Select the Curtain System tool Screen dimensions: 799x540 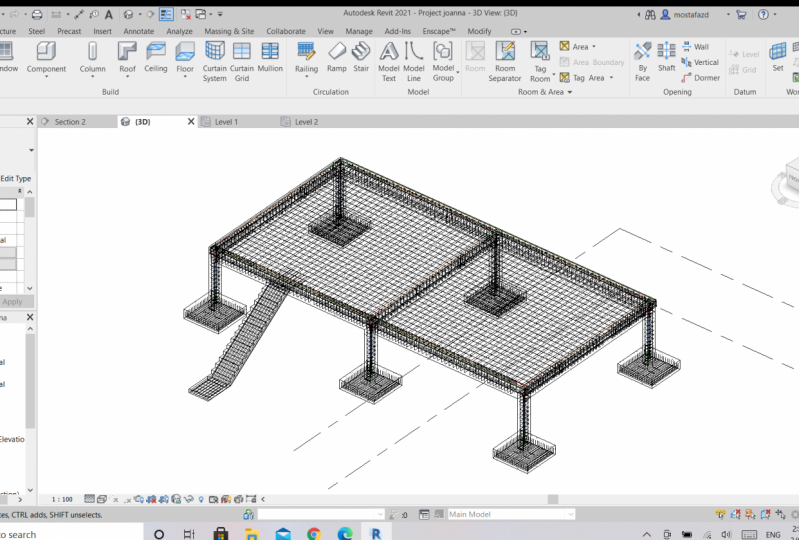click(215, 62)
